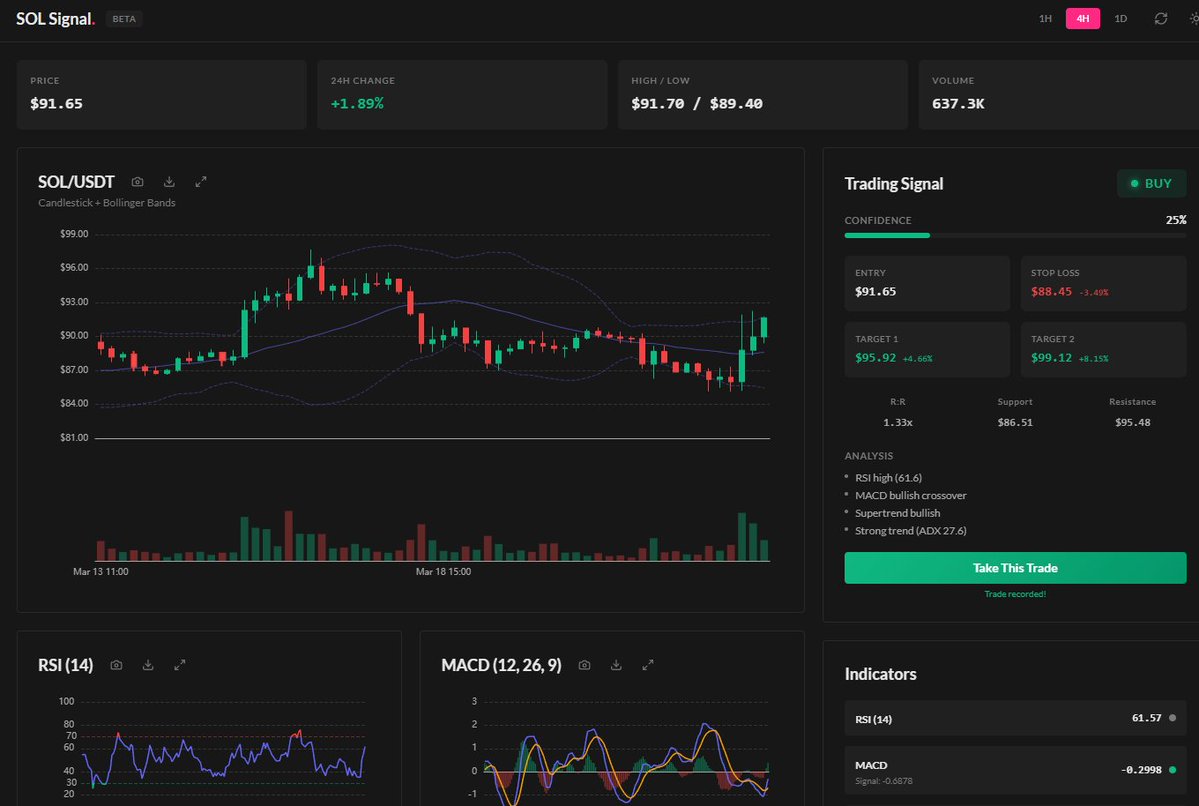
Task: Click the Mar 18 15:00 axis label
Action: point(444,572)
